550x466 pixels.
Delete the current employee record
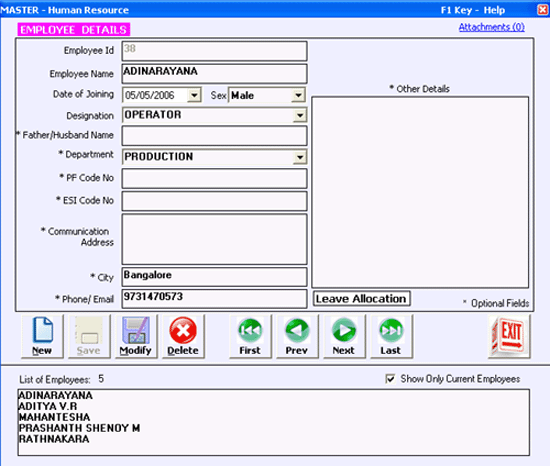(183, 336)
